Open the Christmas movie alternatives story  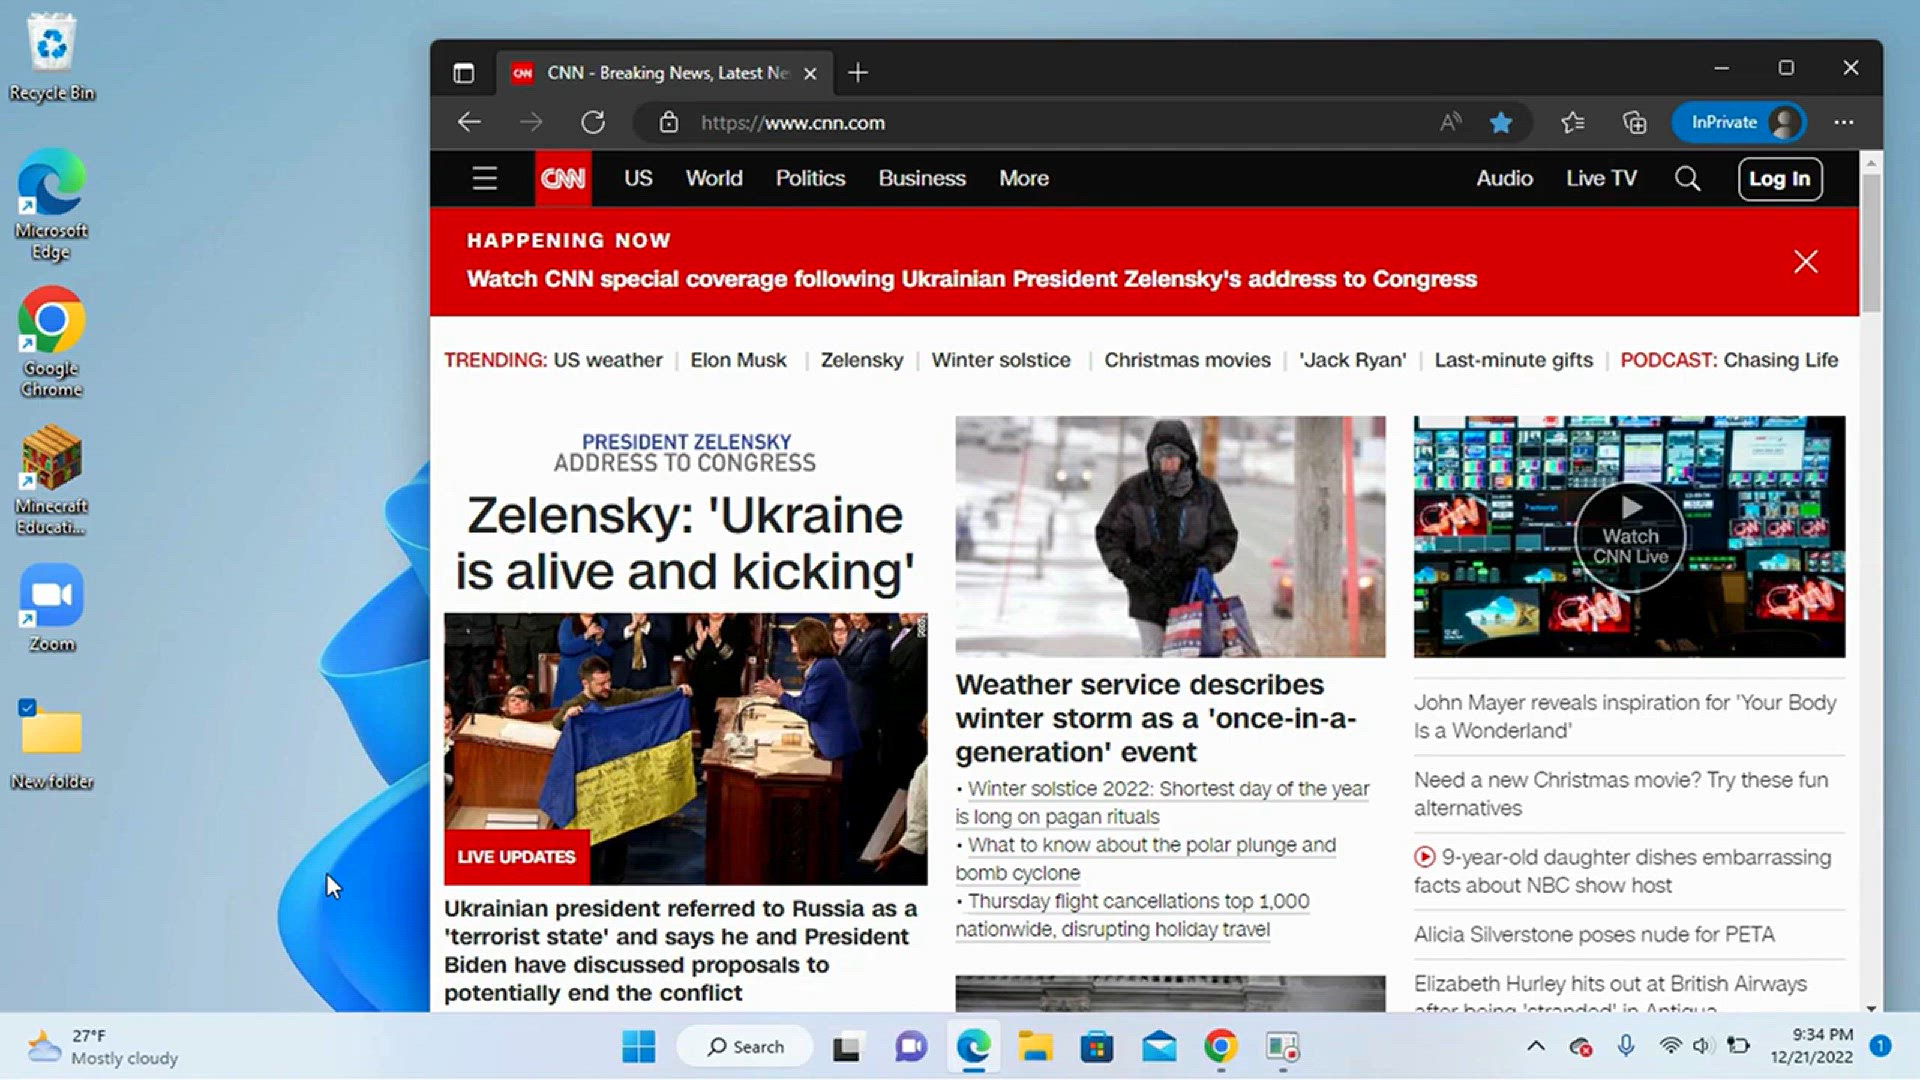pyautogui.click(x=1621, y=794)
